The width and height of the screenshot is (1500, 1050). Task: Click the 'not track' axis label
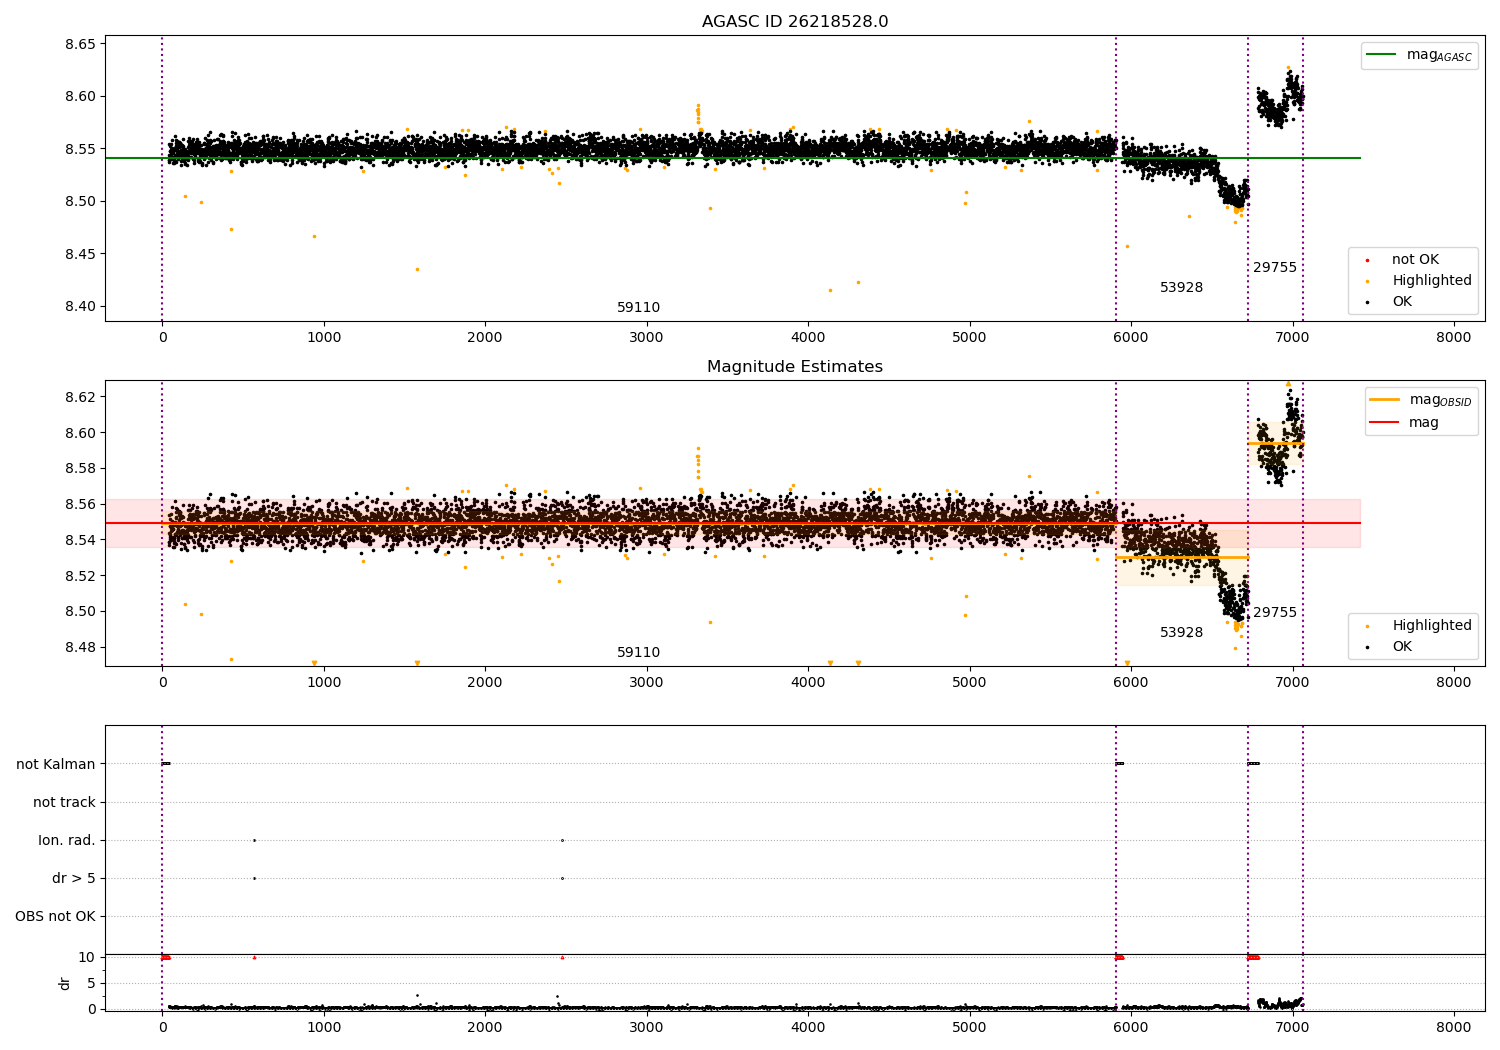(x=64, y=803)
